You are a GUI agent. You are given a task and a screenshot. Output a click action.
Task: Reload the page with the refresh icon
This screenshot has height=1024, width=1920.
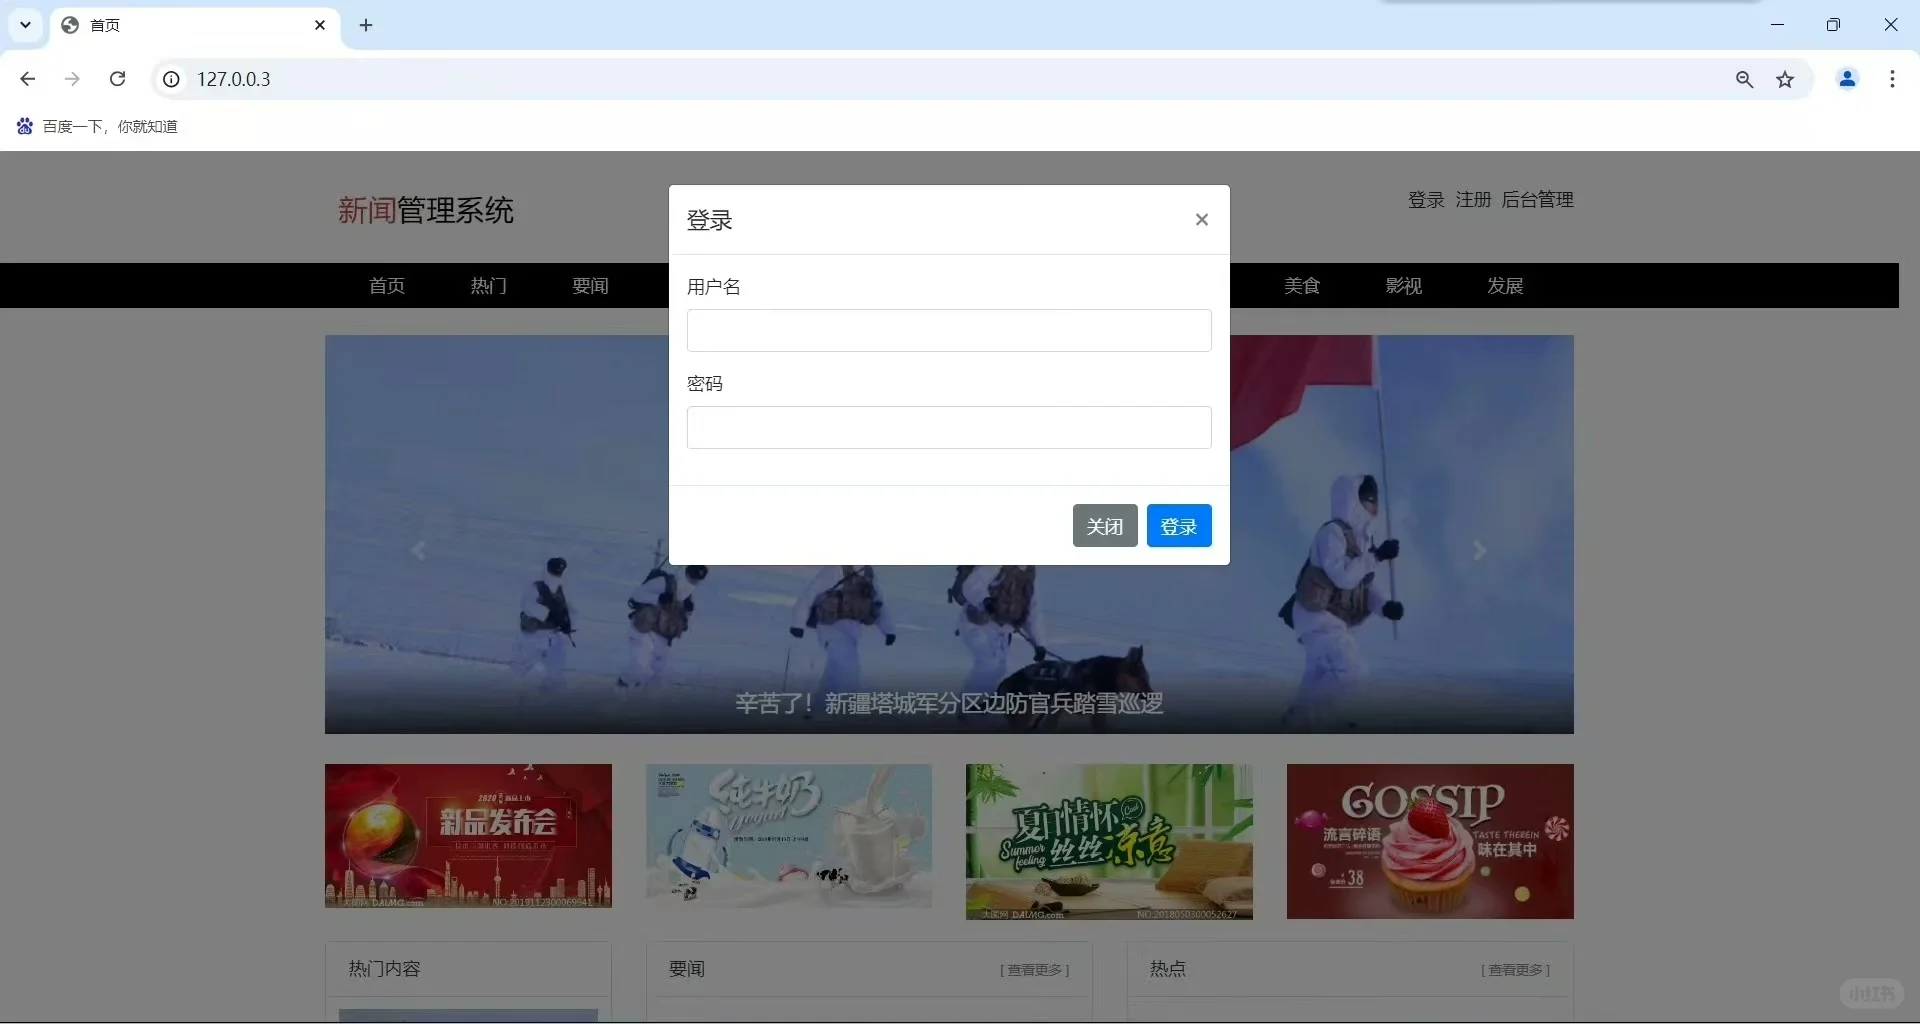(x=117, y=79)
